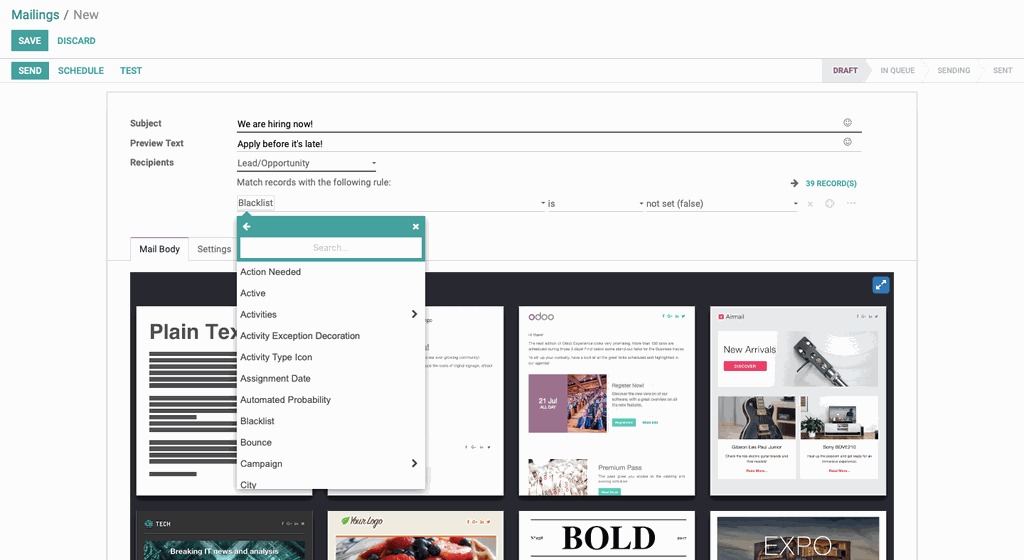Send the mailing now
The image size is (1024, 560).
point(30,70)
